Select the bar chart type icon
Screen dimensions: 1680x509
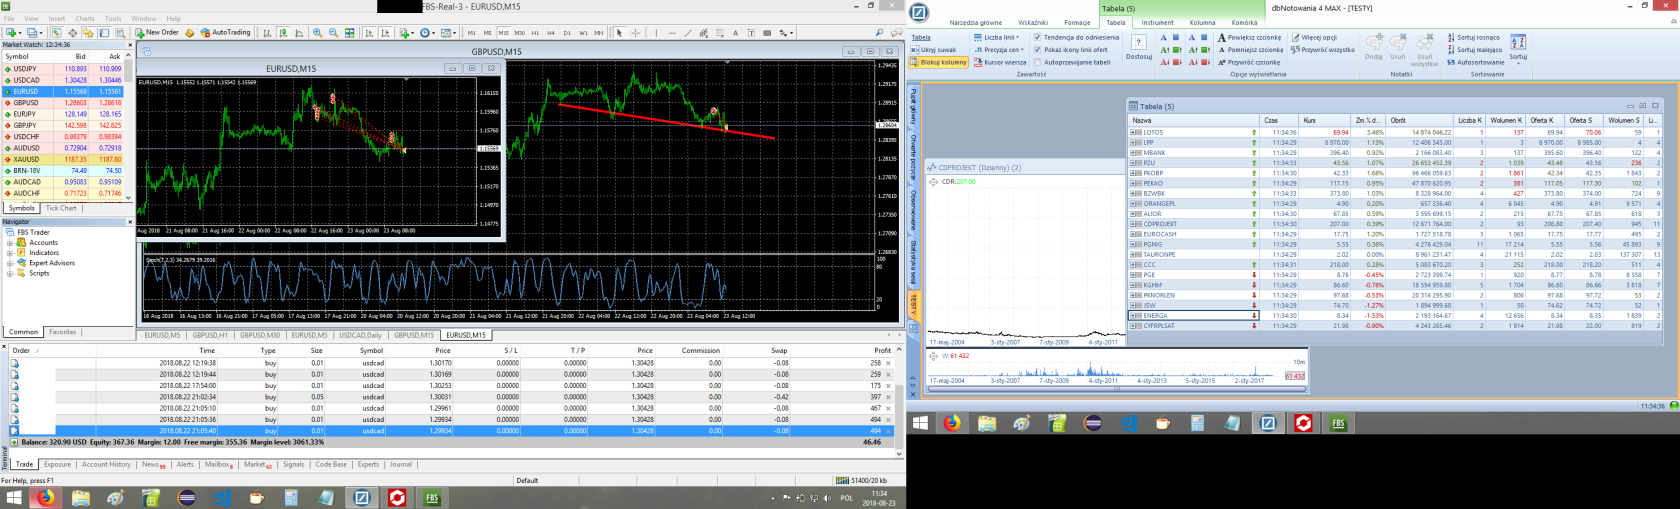[x=267, y=33]
